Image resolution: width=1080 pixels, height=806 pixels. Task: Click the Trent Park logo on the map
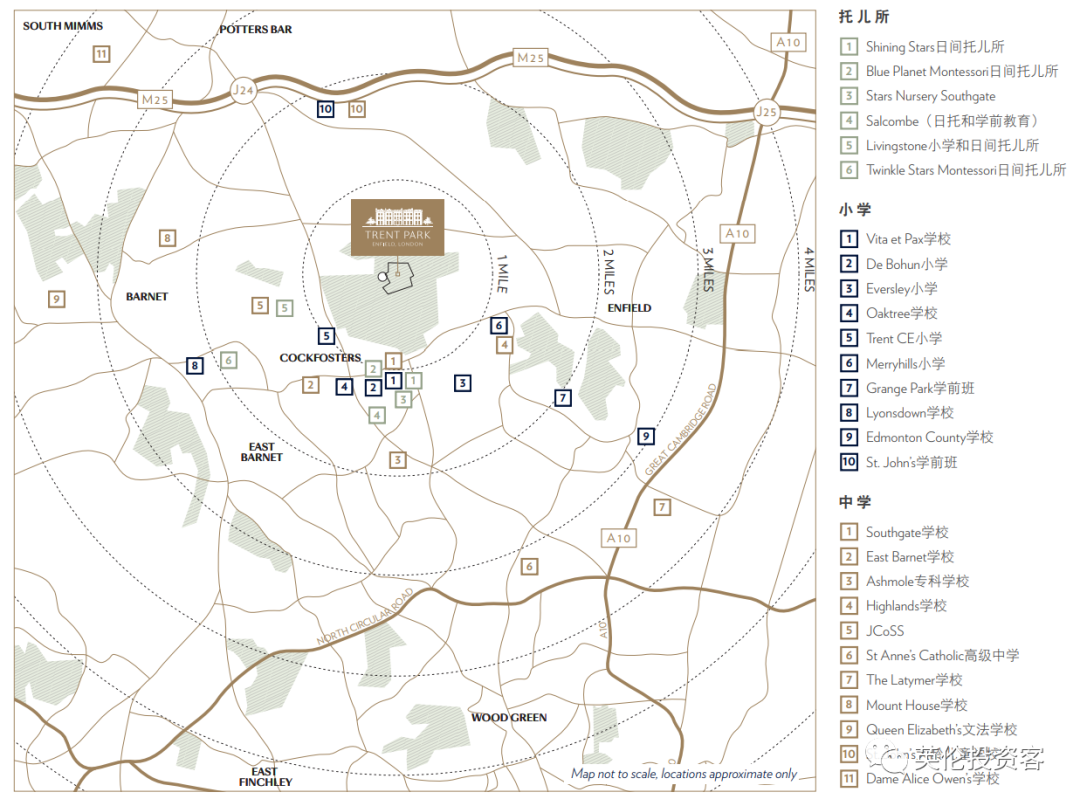point(397,227)
